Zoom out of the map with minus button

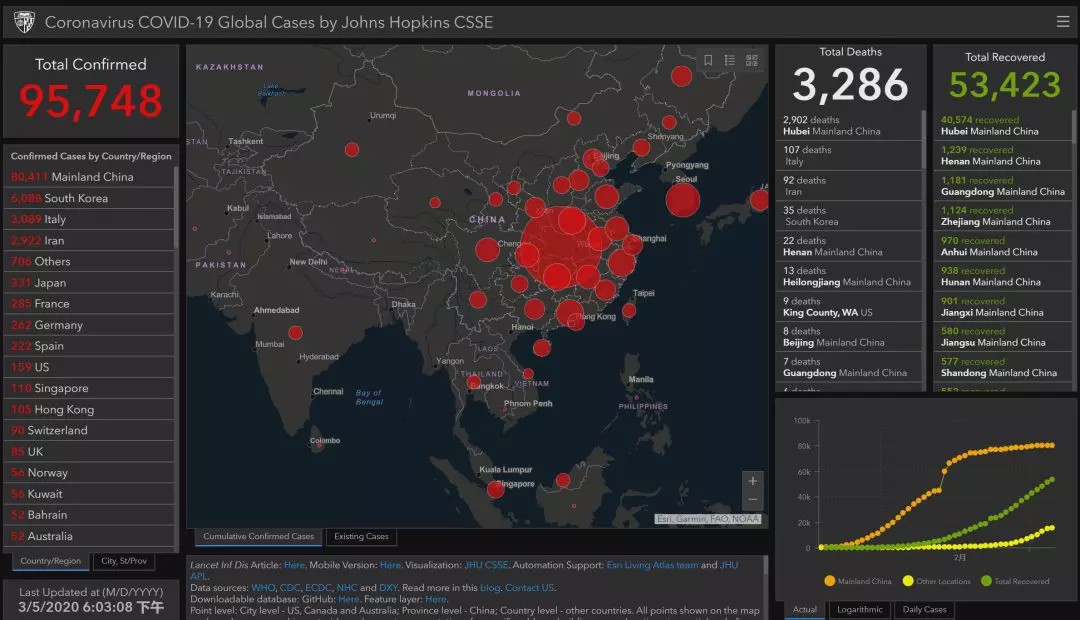[753, 500]
